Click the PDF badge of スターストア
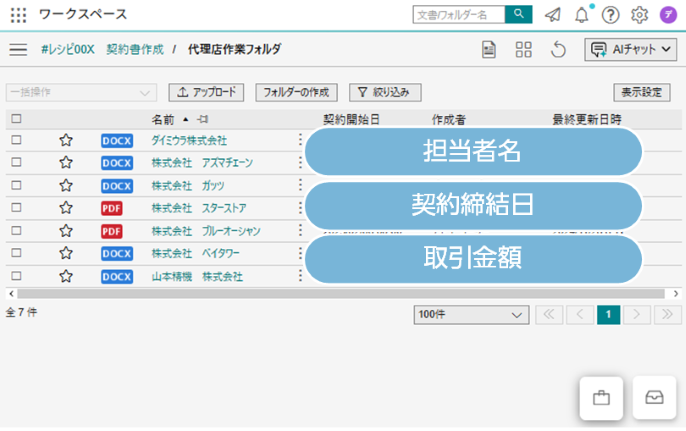The width and height of the screenshot is (686, 431). pyautogui.click(x=112, y=208)
